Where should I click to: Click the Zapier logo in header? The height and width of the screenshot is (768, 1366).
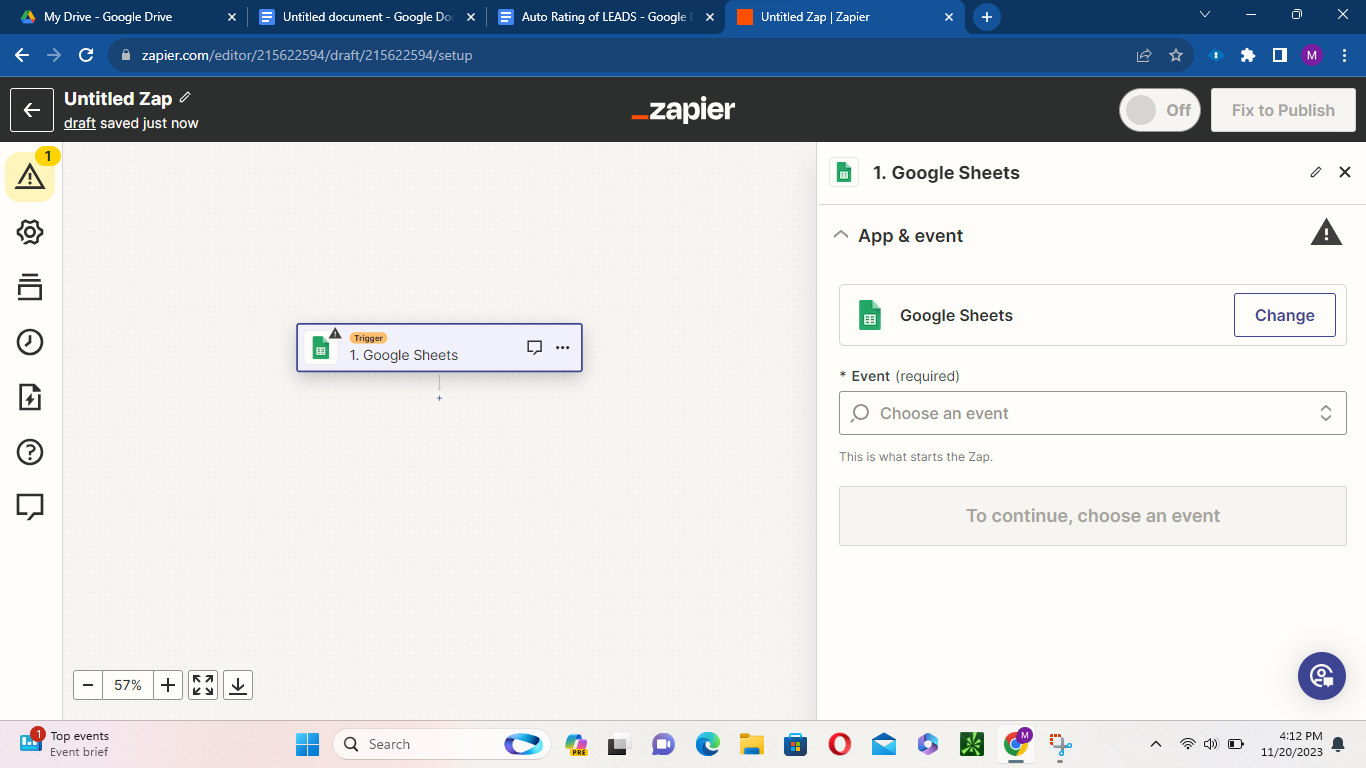683,110
